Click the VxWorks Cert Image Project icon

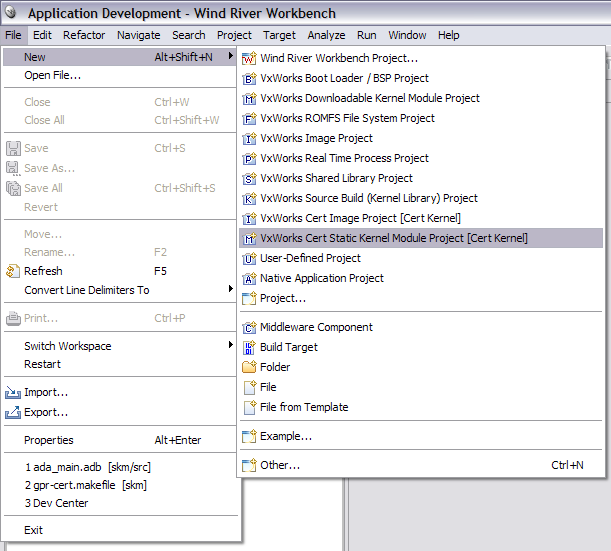tap(249, 218)
